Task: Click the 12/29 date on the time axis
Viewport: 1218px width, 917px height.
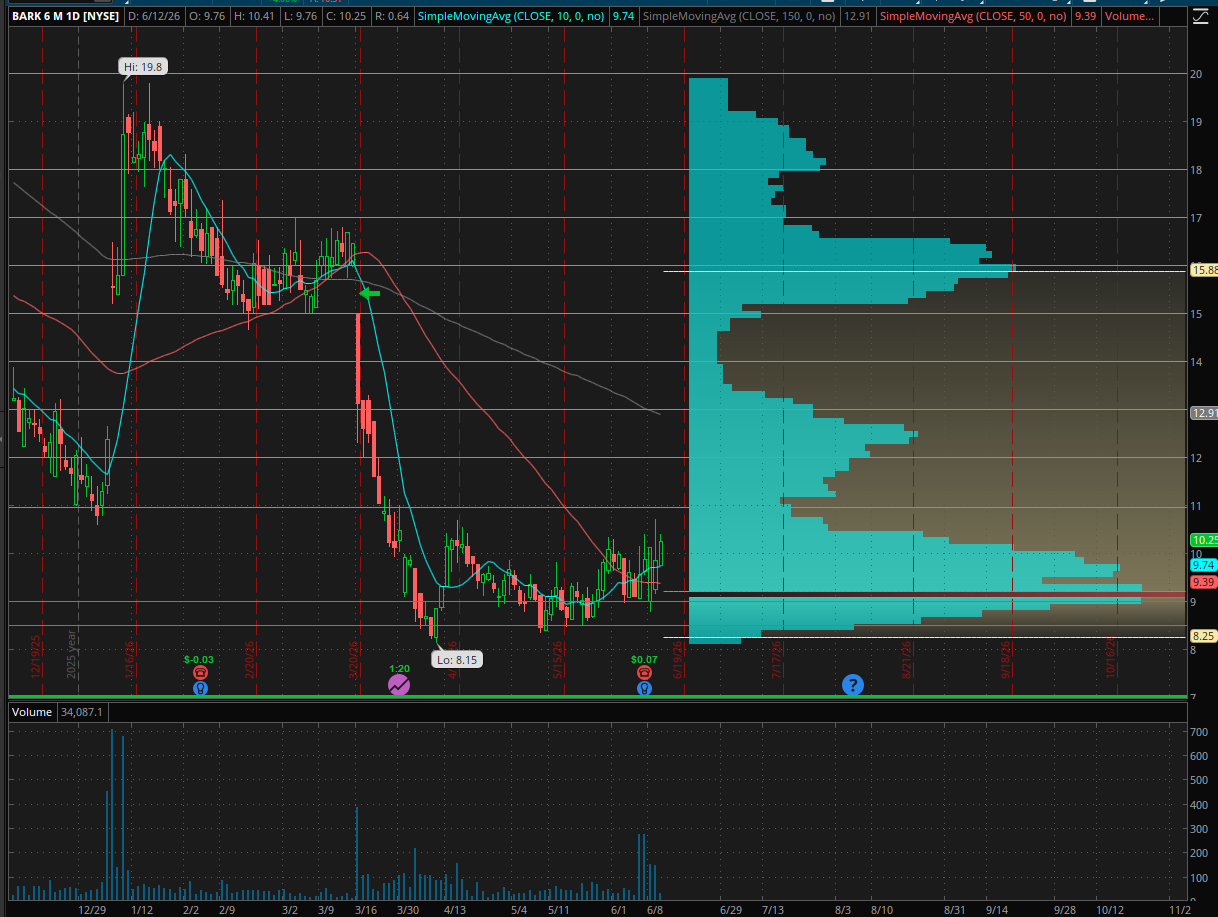Action: 92,910
